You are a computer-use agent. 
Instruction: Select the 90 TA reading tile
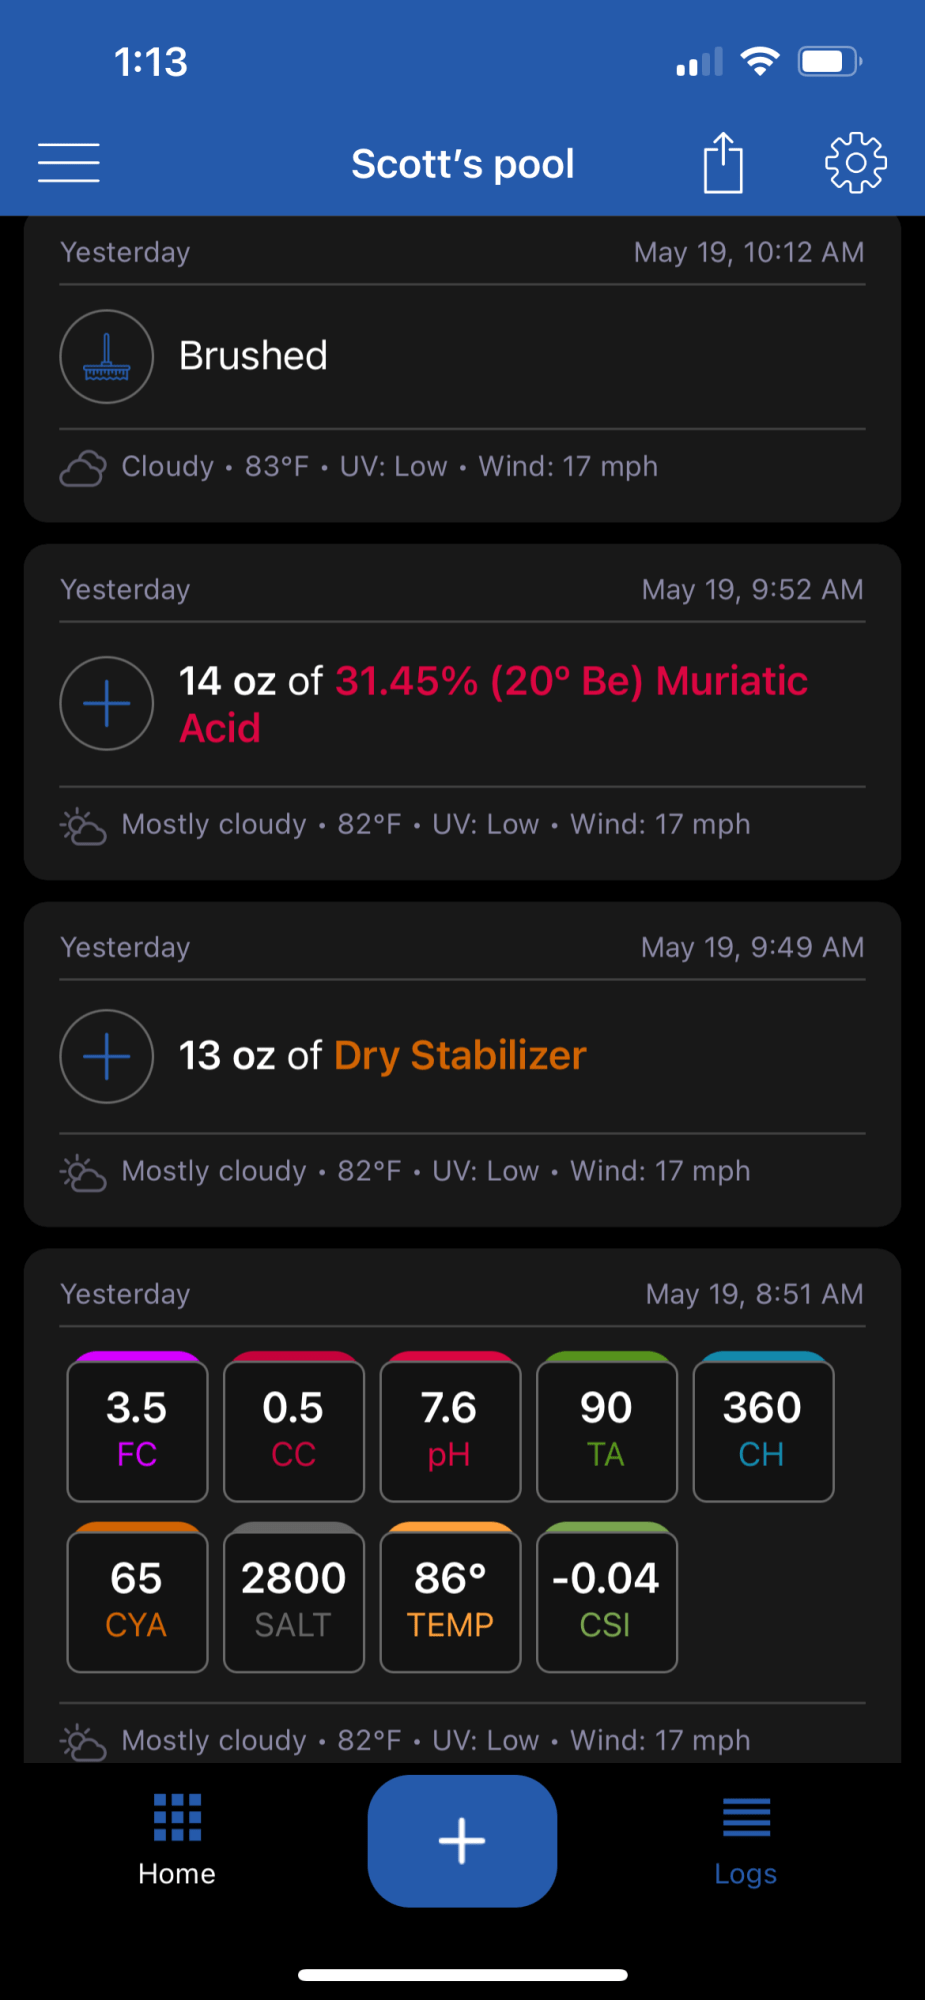[x=606, y=1427]
